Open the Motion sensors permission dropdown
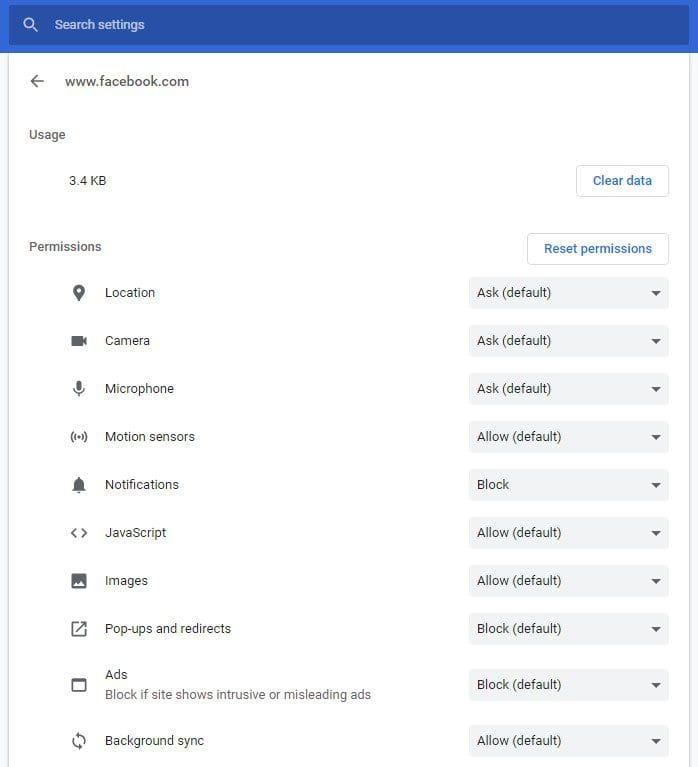This screenshot has width=698, height=767. click(x=568, y=436)
